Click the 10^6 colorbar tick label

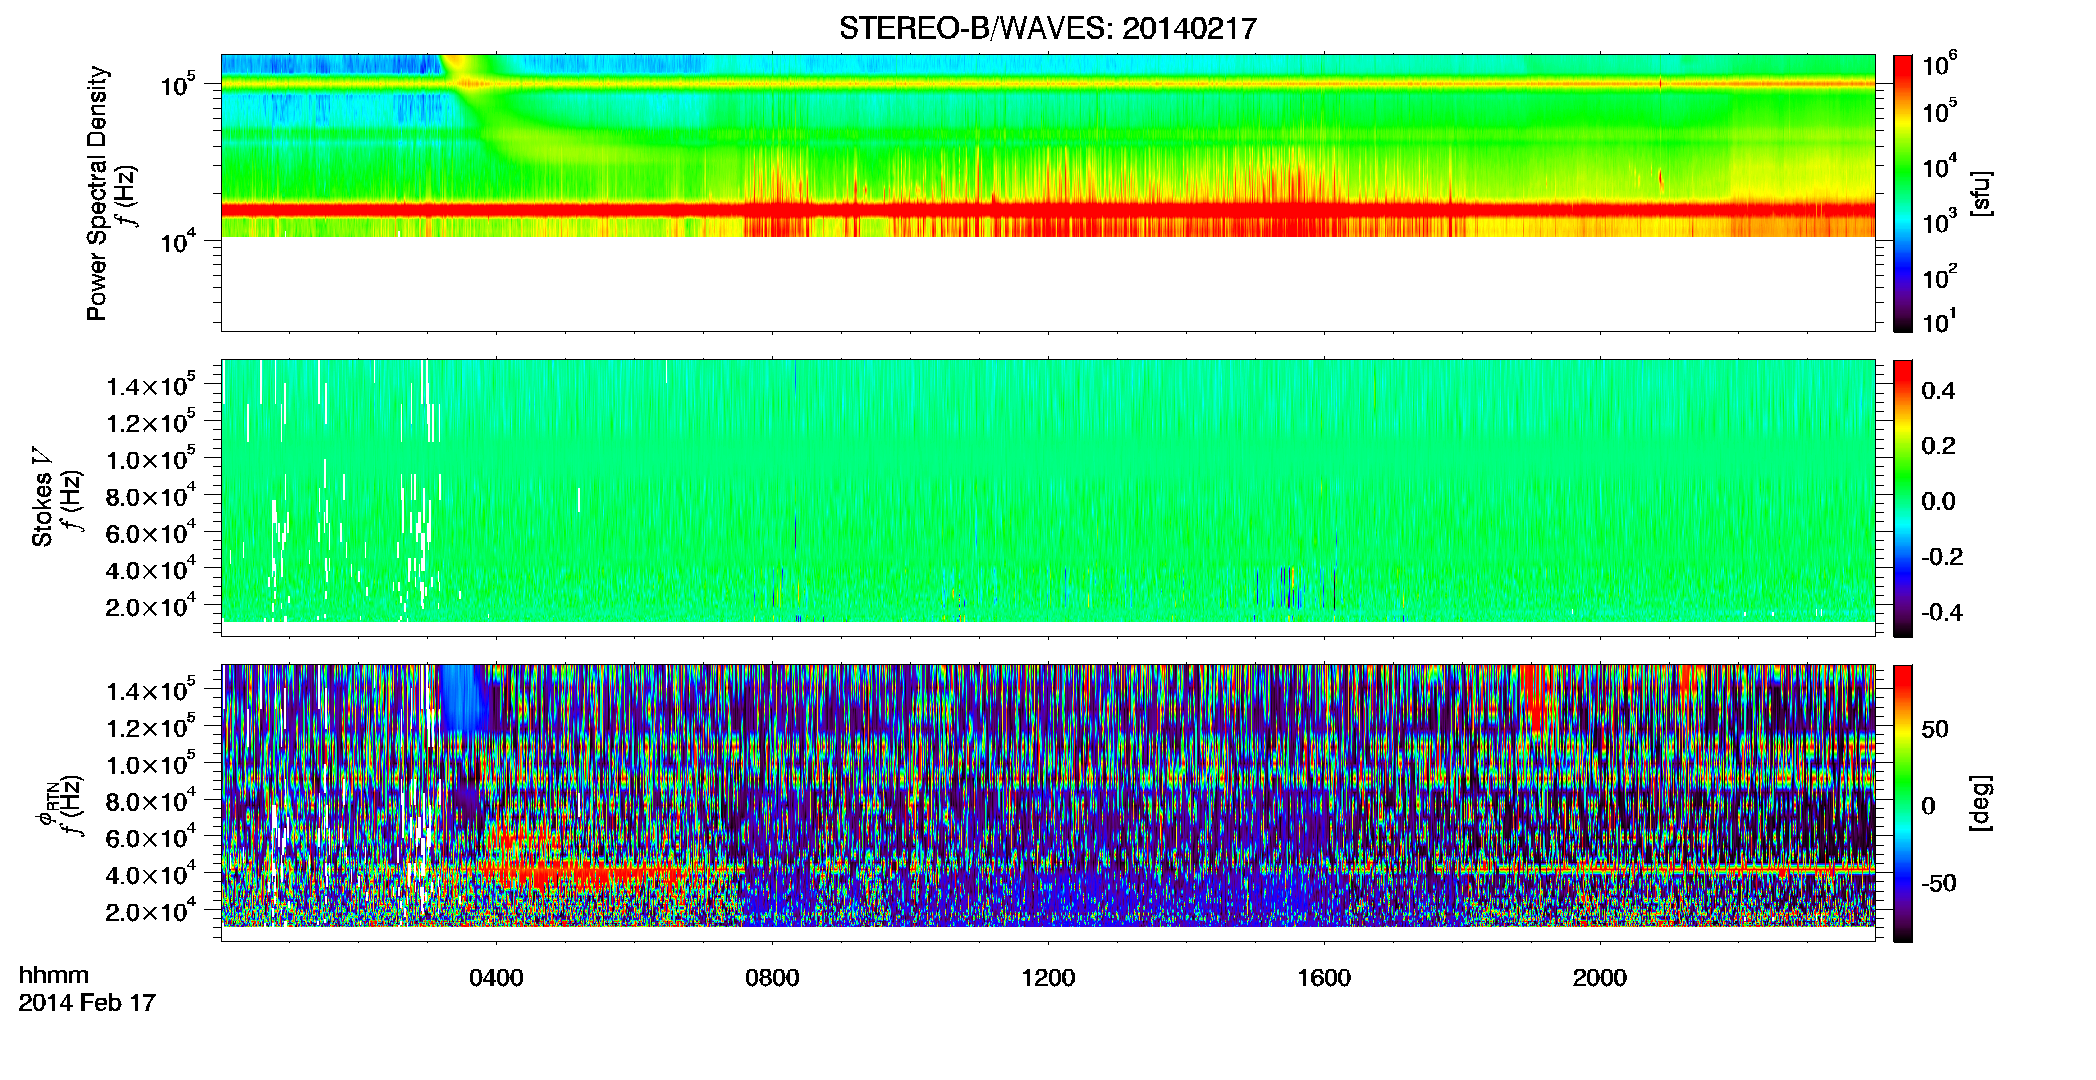[1940, 66]
